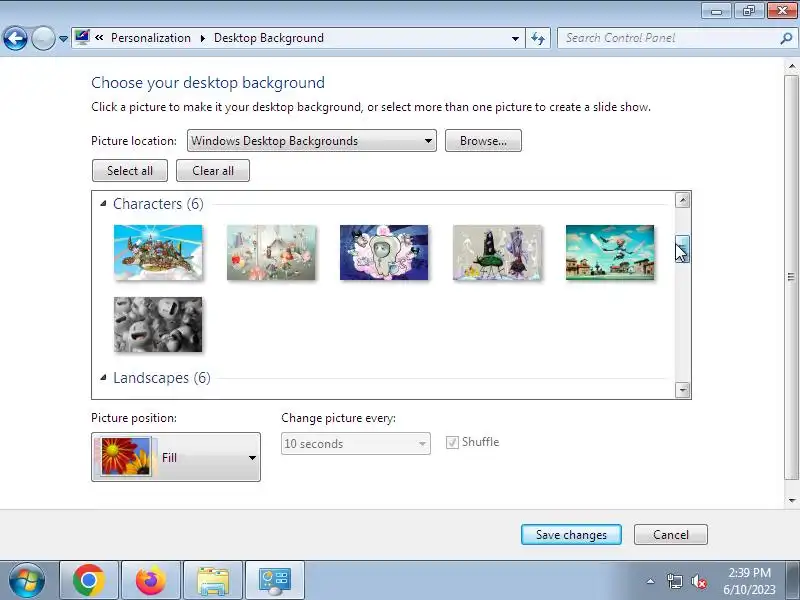Click the Refresh button next to address bar
The image size is (800, 600).
pyautogui.click(x=538, y=38)
